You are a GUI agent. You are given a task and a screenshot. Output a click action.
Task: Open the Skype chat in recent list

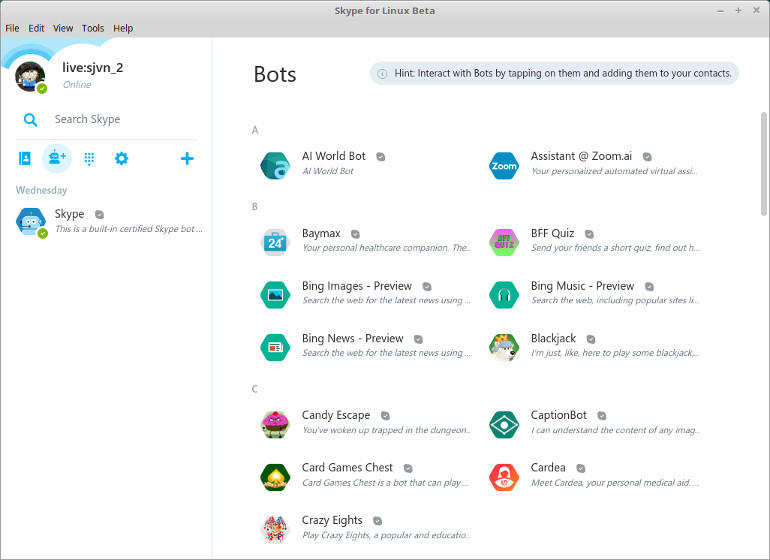pyautogui.click(x=106, y=222)
